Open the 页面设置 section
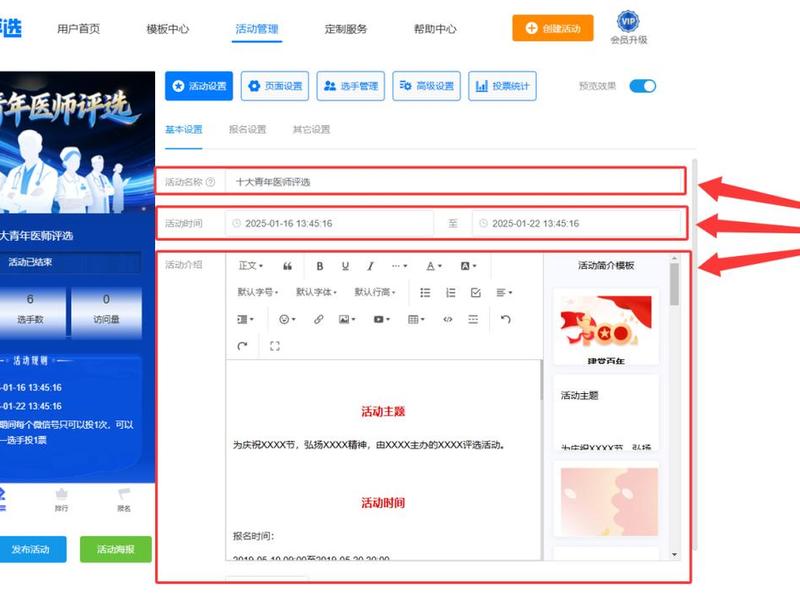This screenshot has height=600, width=800. [x=274, y=86]
